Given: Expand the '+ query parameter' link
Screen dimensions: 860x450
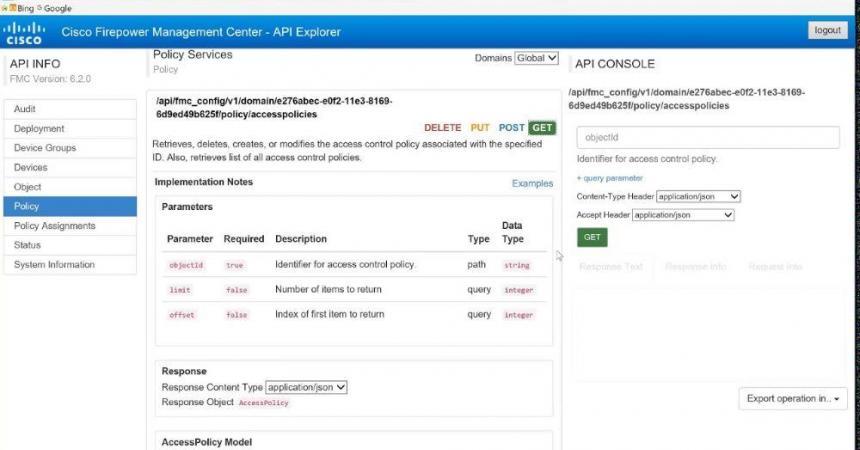Looking at the screenshot, I should 609,178.
